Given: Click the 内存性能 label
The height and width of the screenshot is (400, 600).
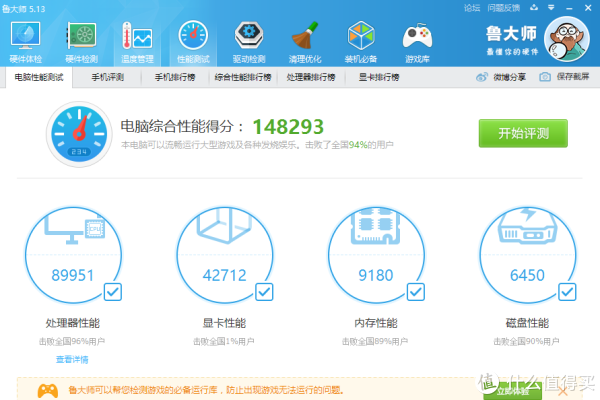Looking at the screenshot, I should click(376, 323).
